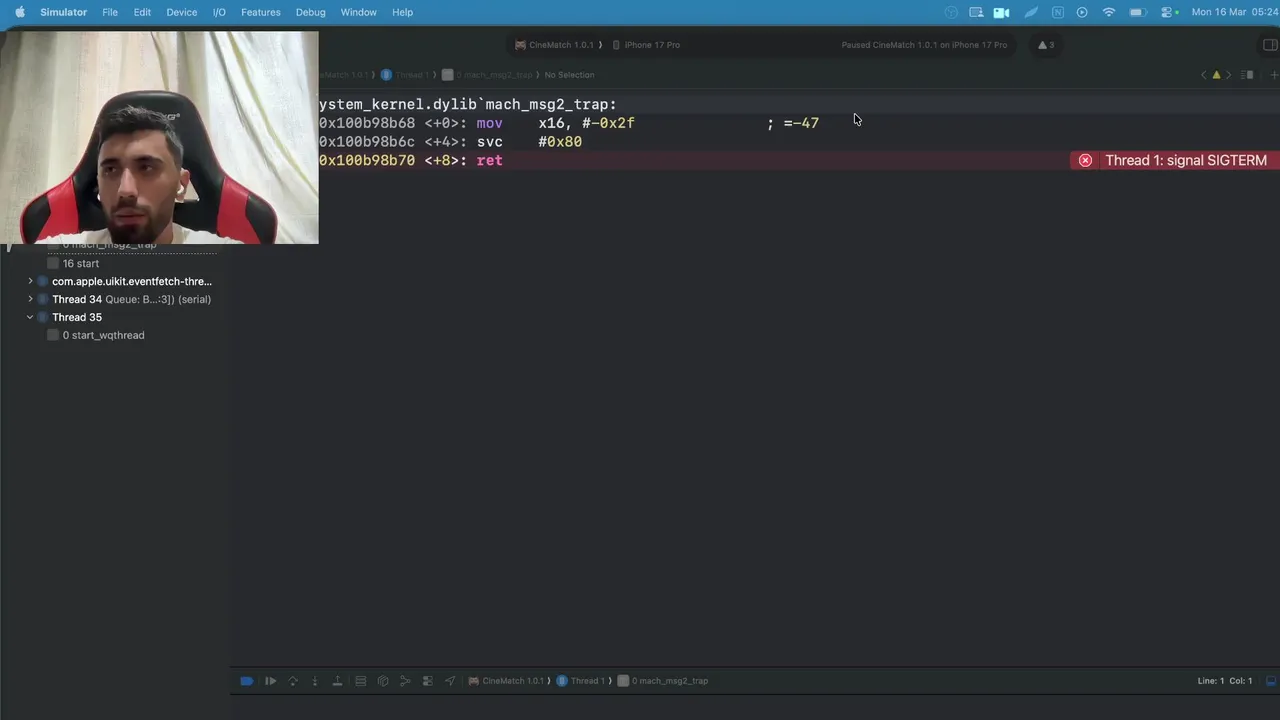Click the svc #0x80 instruction line
The image size is (1280, 720).
click(x=450, y=142)
